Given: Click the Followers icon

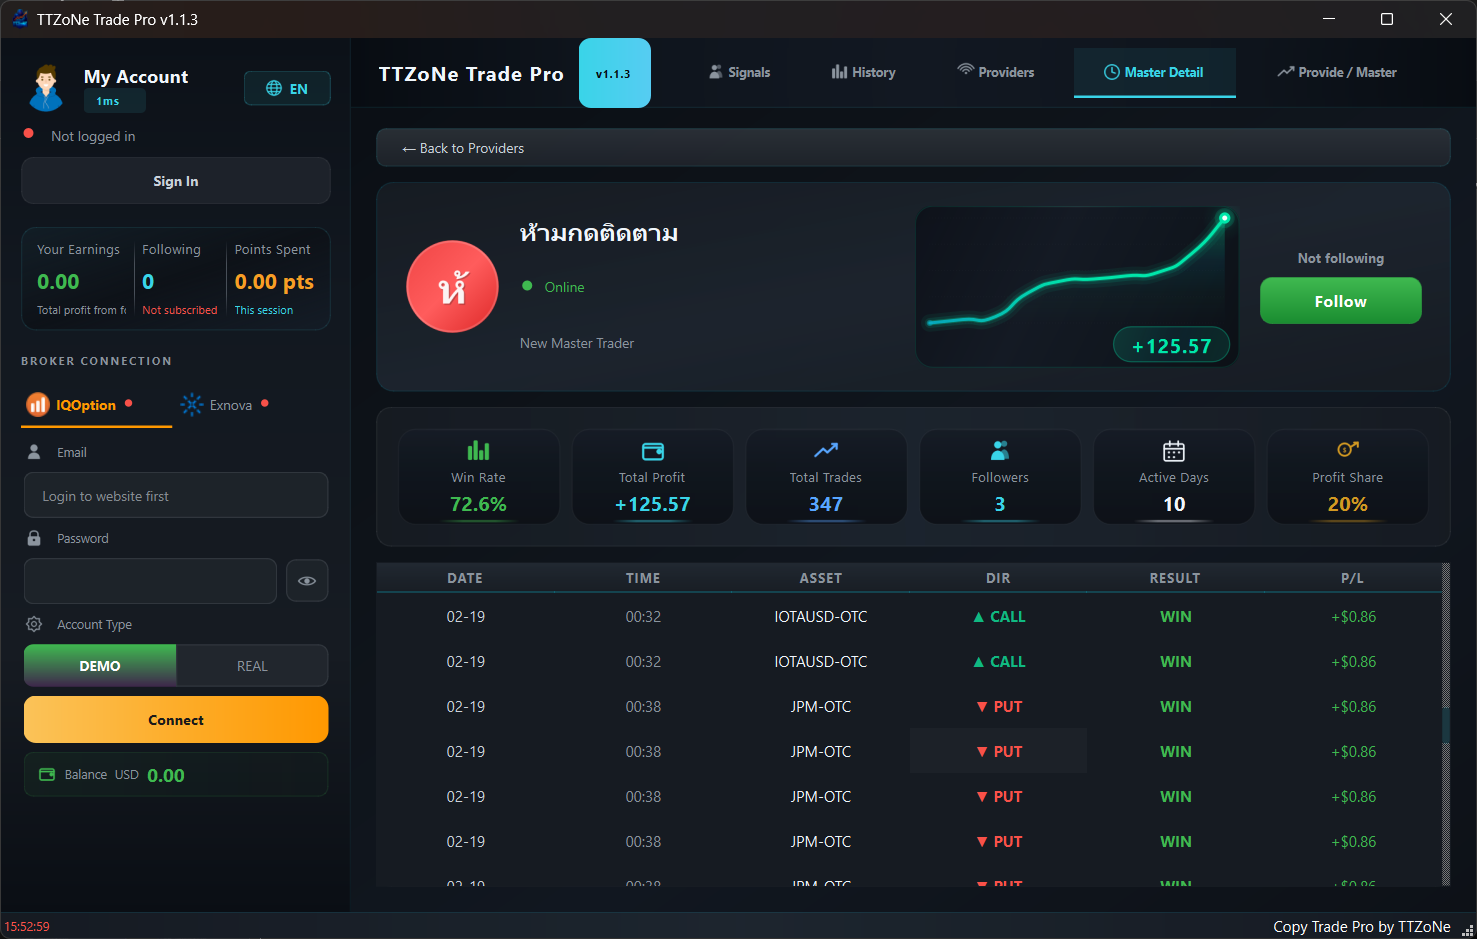Looking at the screenshot, I should (x=999, y=449).
